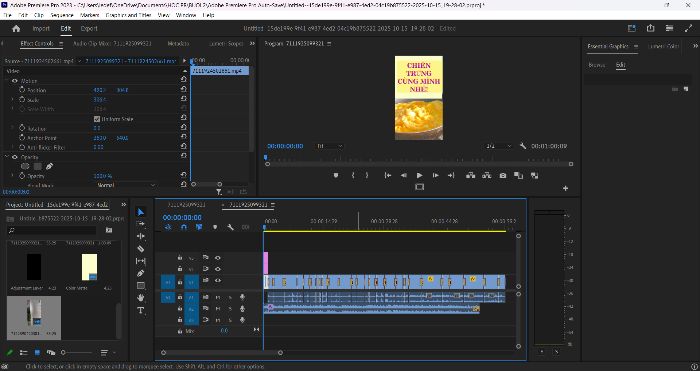700x371 pixels.
Task: Export frame with camera icon
Action: tap(503, 175)
